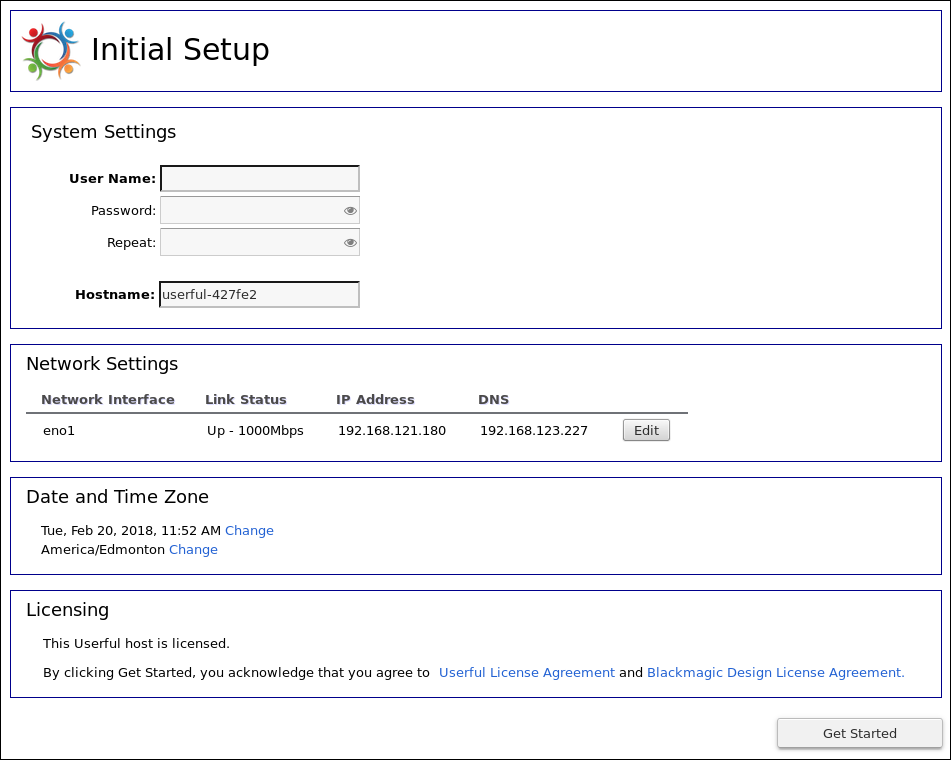Click the Licensing heading
Image resolution: width=951 pixels, height=760 pixels.
click(67, 610)
